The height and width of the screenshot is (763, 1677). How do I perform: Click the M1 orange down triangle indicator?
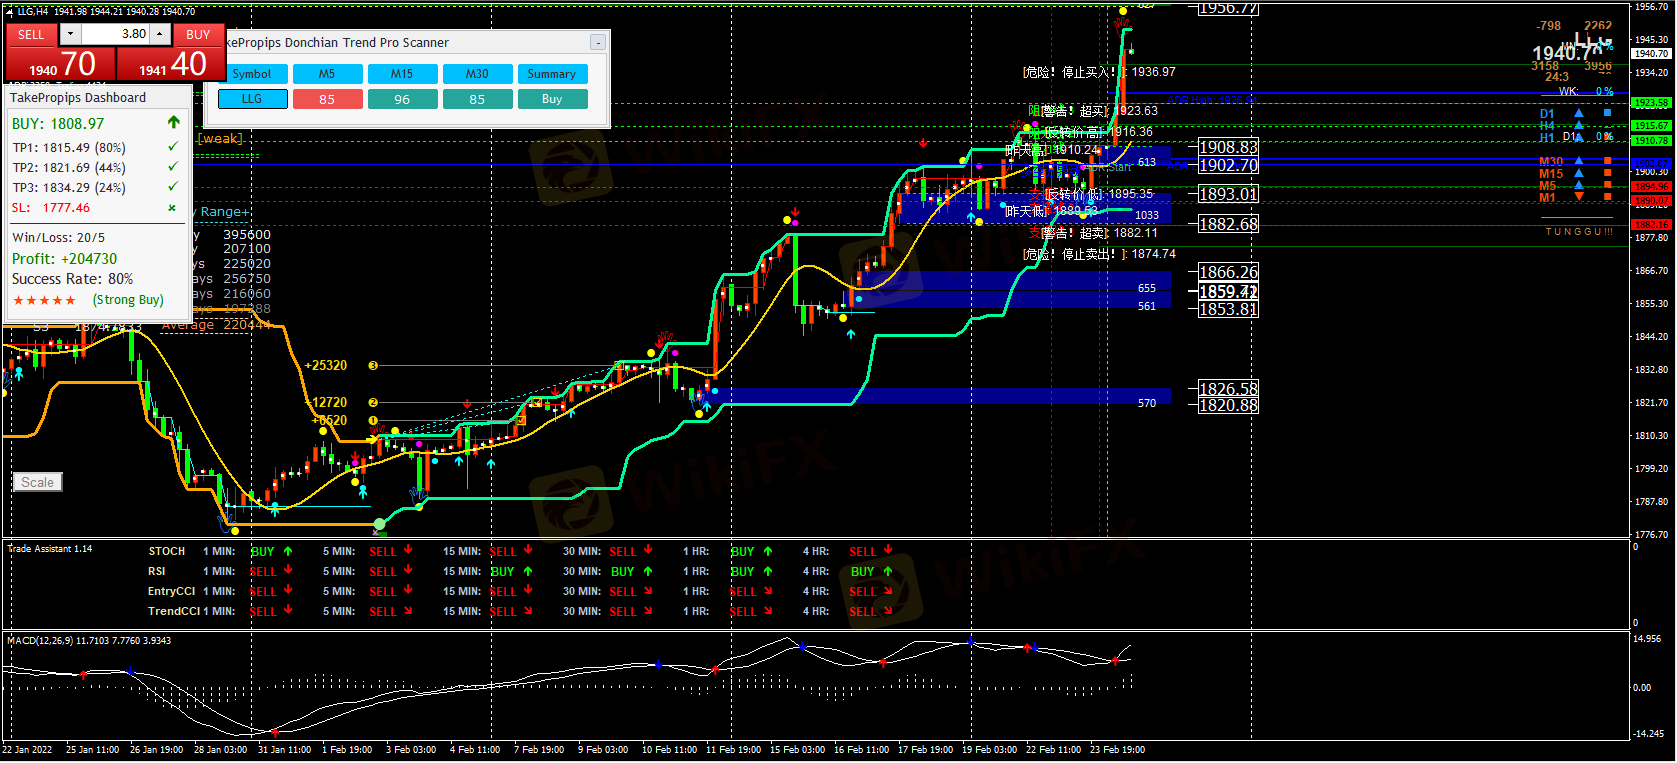click(x=1579, y=197)
